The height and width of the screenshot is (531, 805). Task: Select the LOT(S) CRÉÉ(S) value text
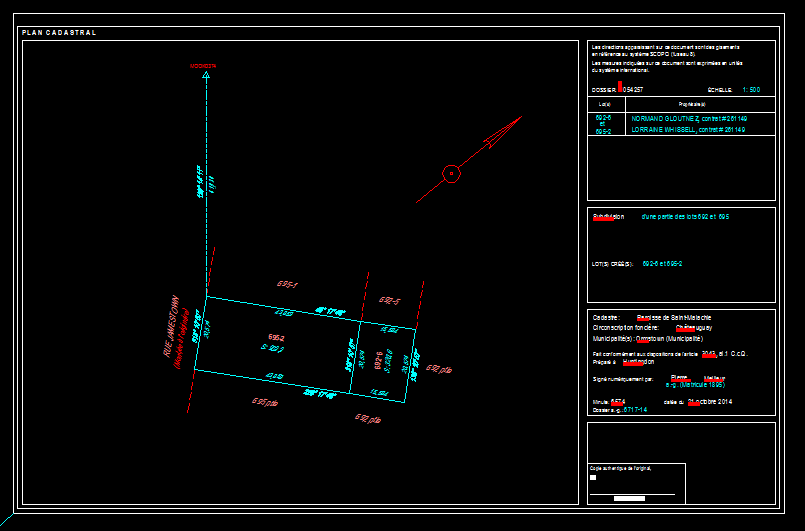pos(661,264)
